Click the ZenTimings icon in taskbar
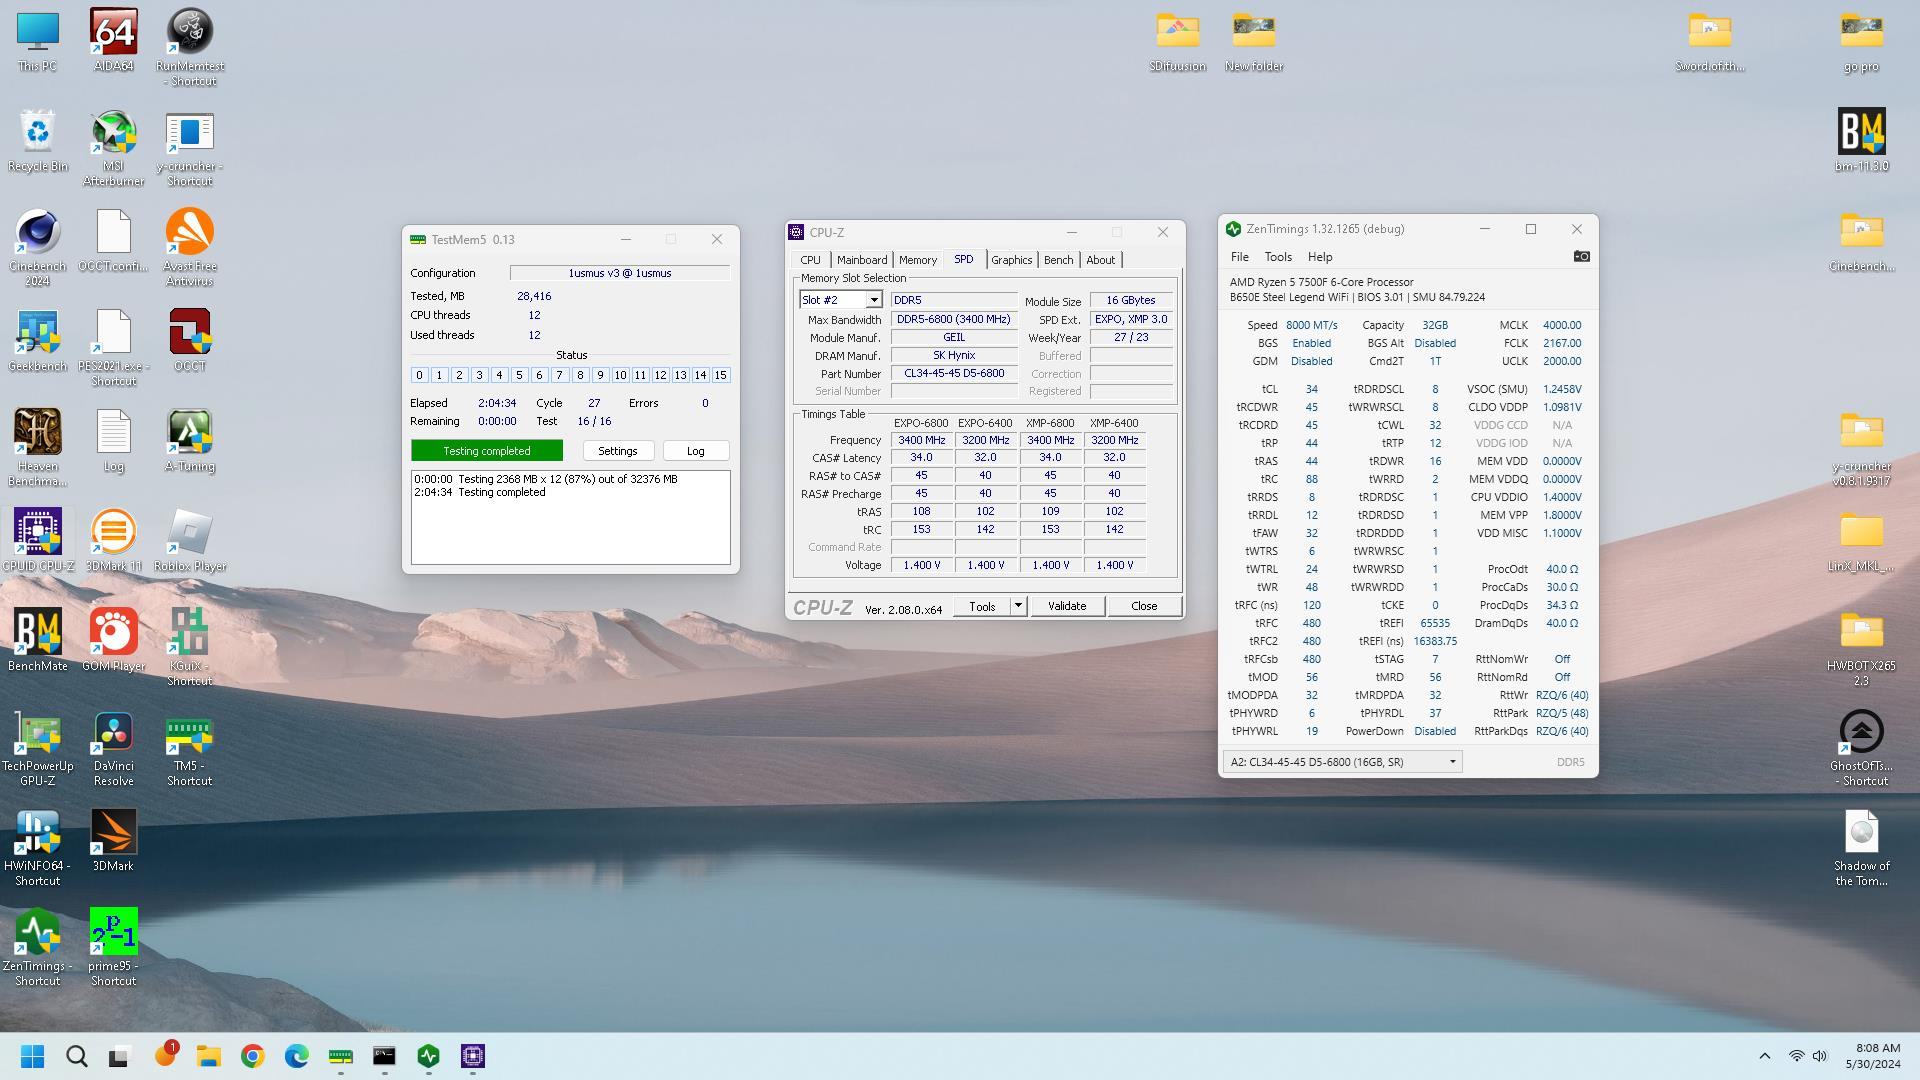The width and height of the screenshot is (1920, 1080). click(x=429, y=1056)
